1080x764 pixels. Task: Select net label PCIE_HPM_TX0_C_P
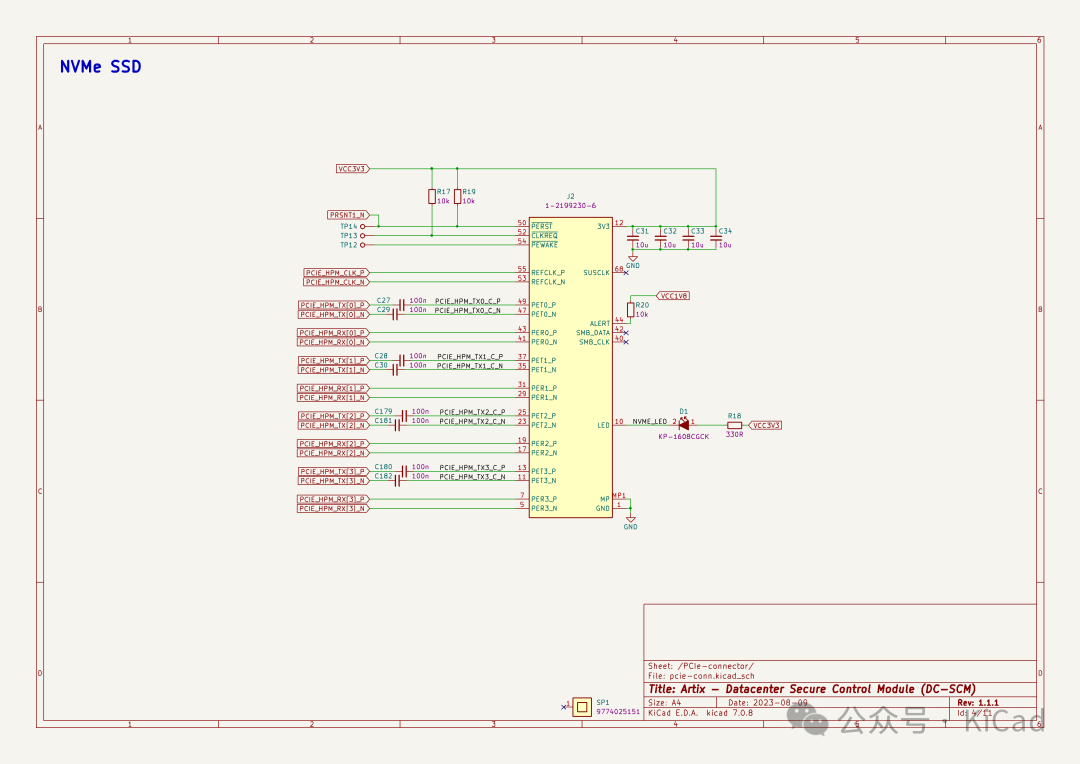[468, 301]
